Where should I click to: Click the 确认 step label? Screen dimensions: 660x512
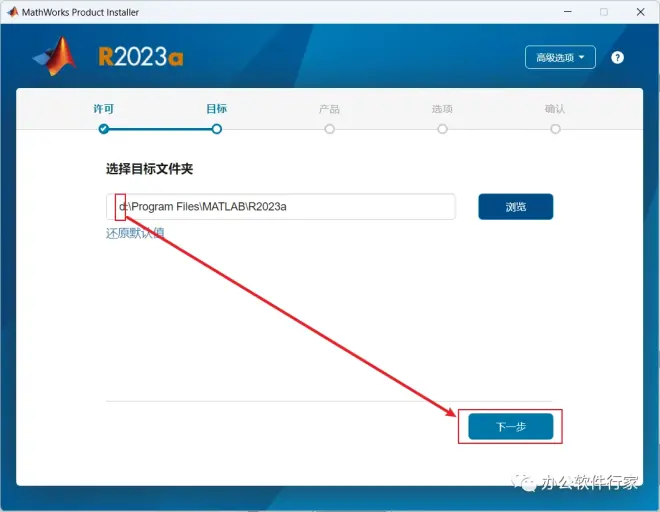coord(555,109)
